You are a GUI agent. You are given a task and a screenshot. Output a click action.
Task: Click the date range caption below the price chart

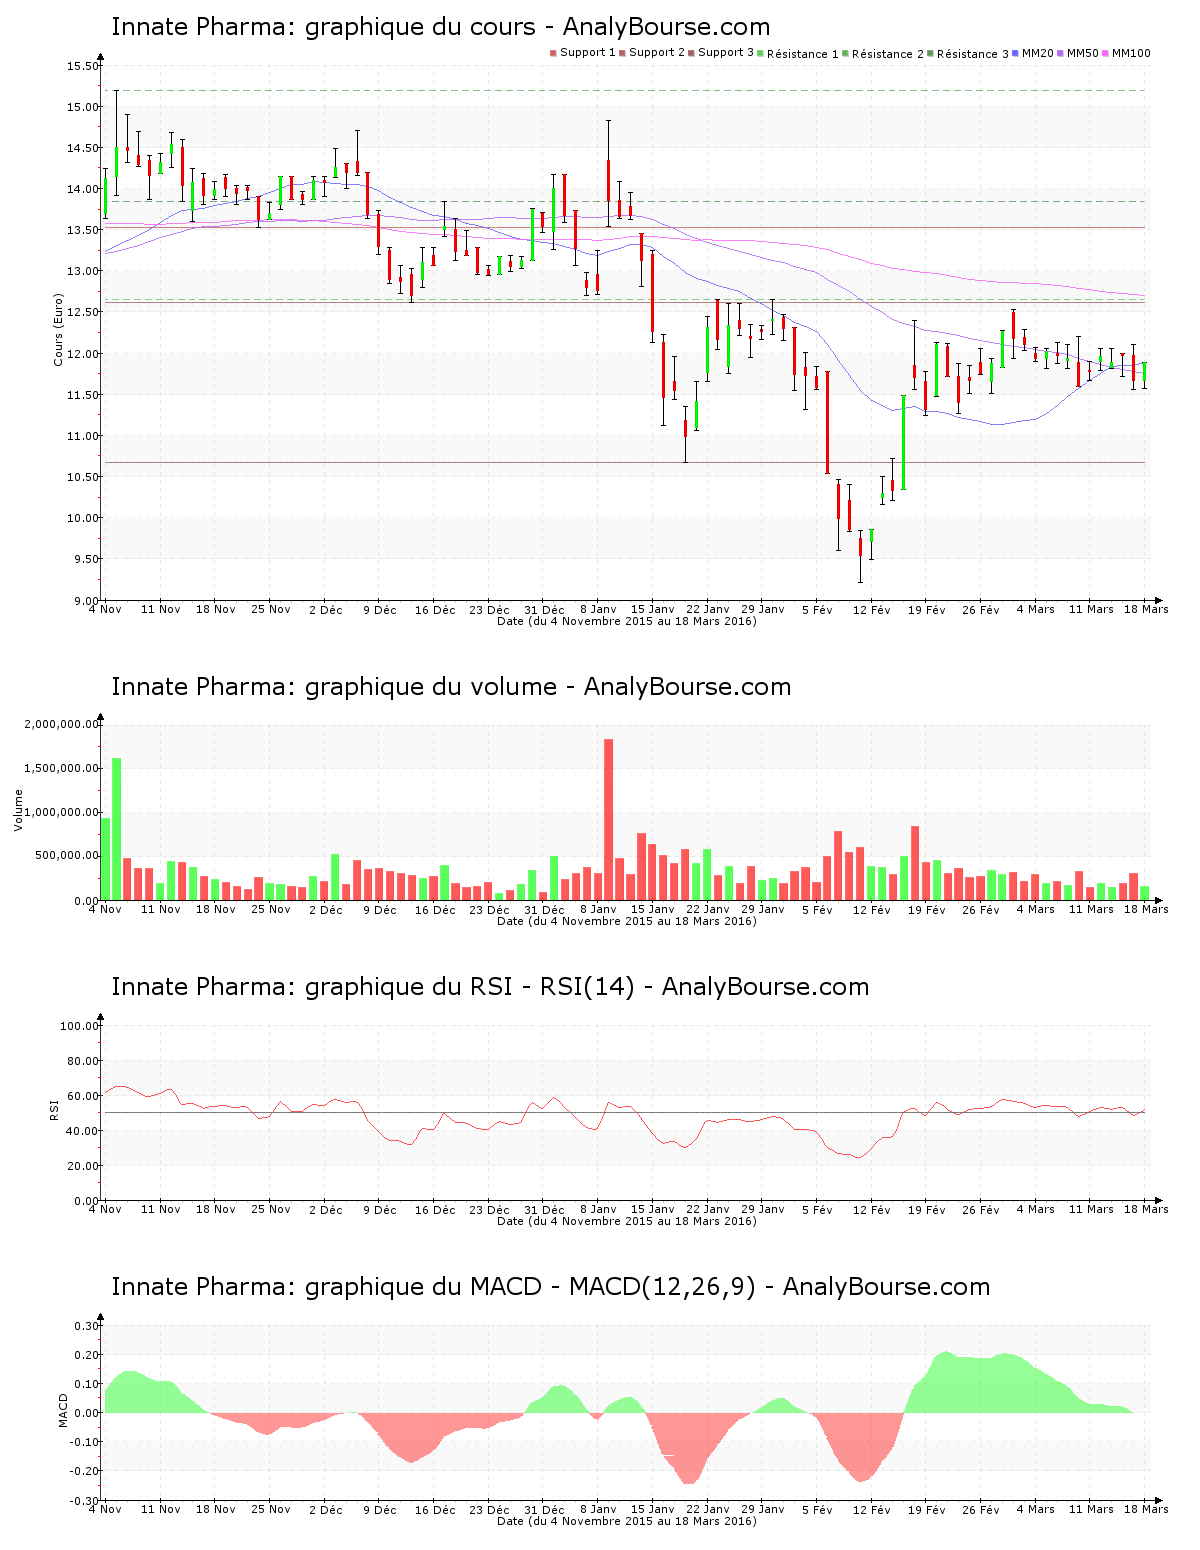[x=627, y=621]
